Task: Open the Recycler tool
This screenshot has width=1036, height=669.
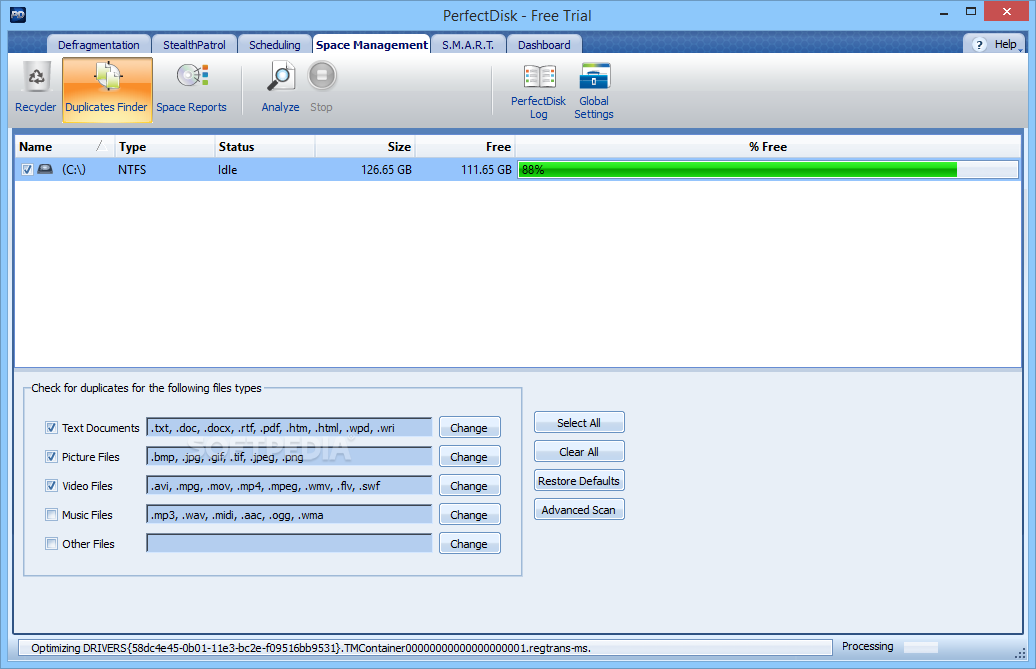Action: pos(36,89)
